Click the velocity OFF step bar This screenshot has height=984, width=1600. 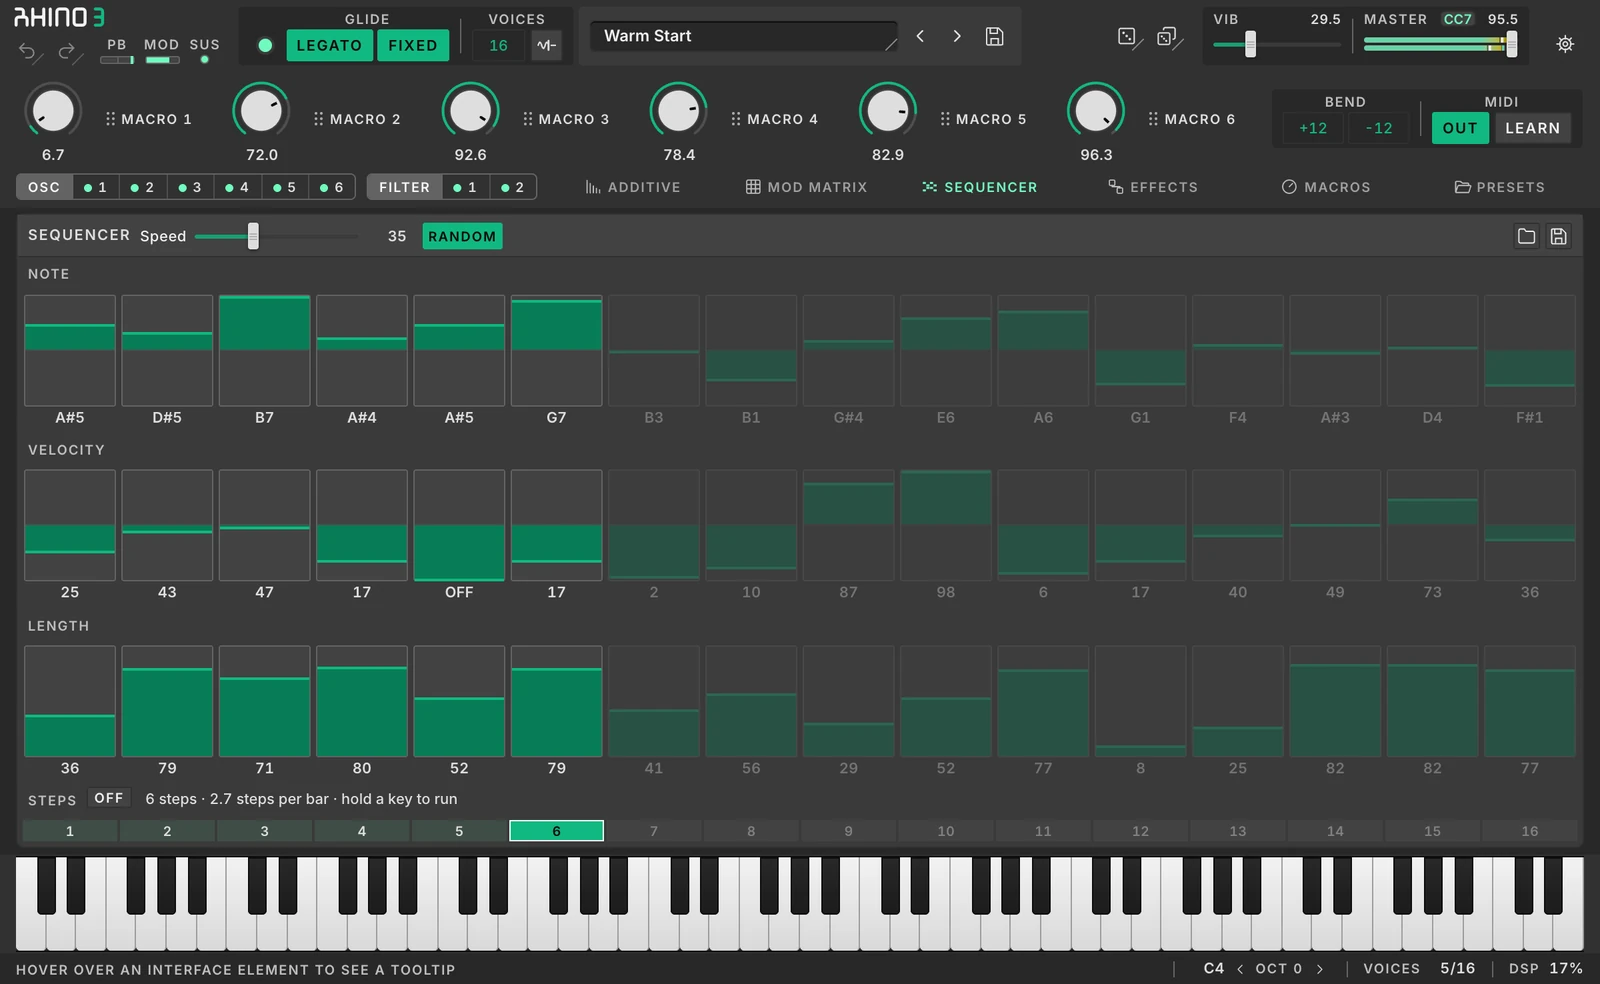[459, 525]
